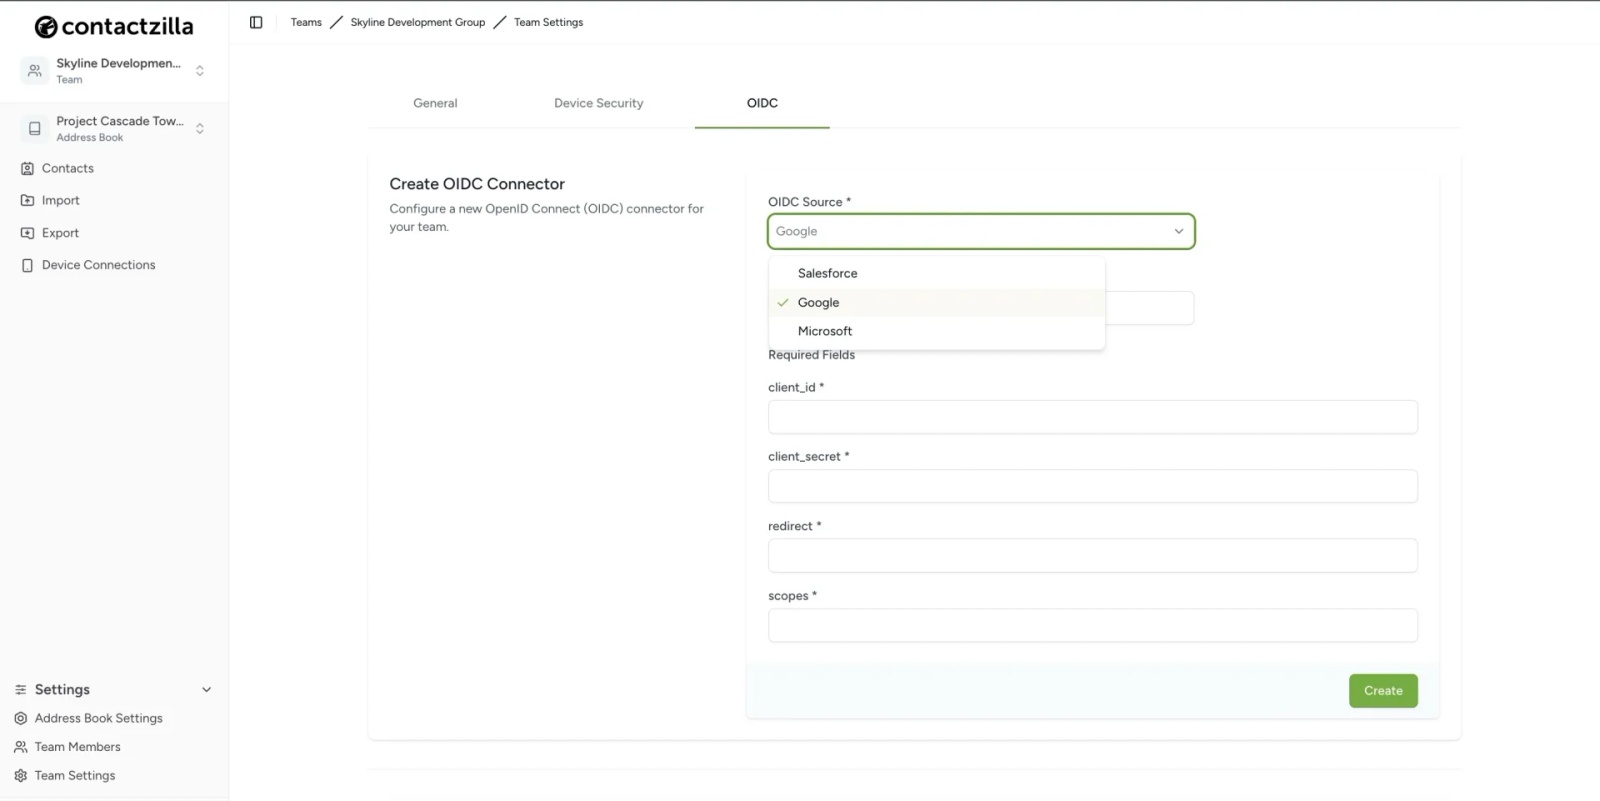This screenshot has width=1600, height=801.
Task: Select Salesforce from the dropdown list
Action: tap(937, 273)
